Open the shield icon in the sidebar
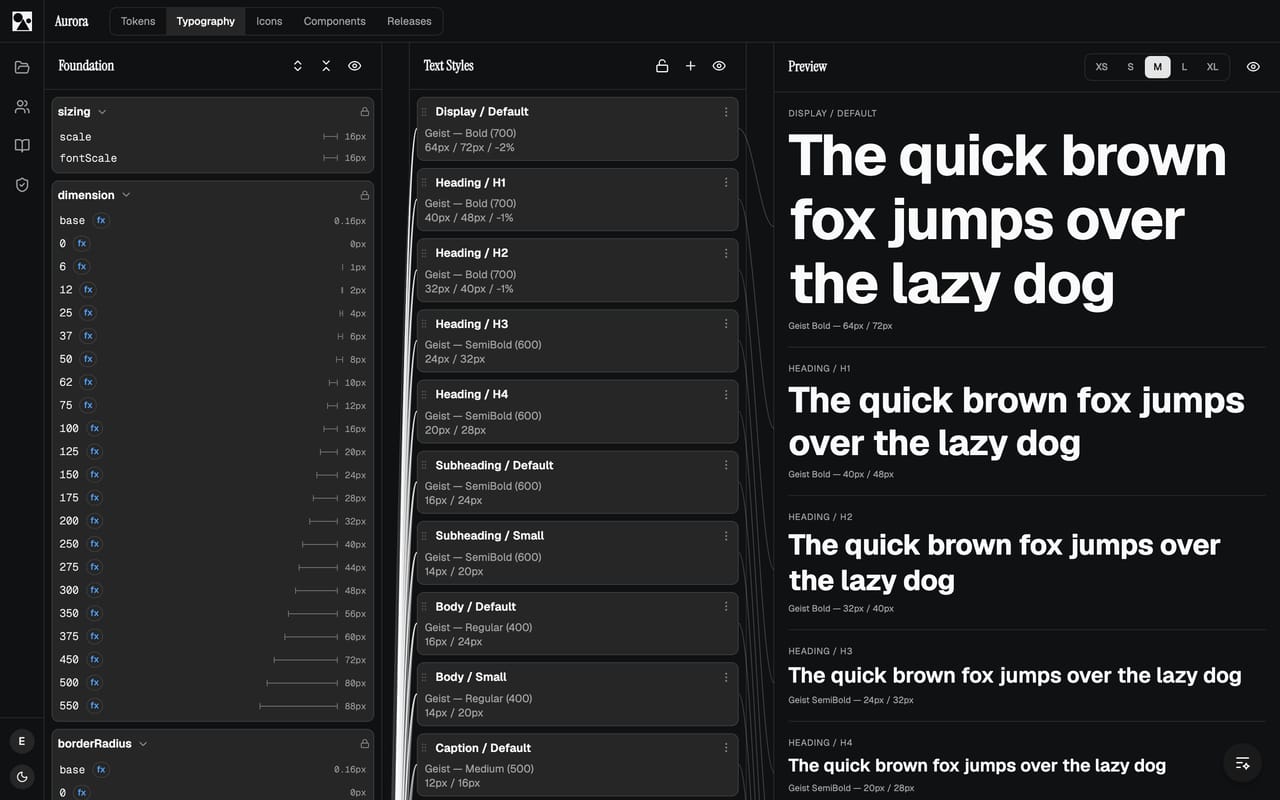This screenshot has height=800, width=1280. tap(22, 185)
